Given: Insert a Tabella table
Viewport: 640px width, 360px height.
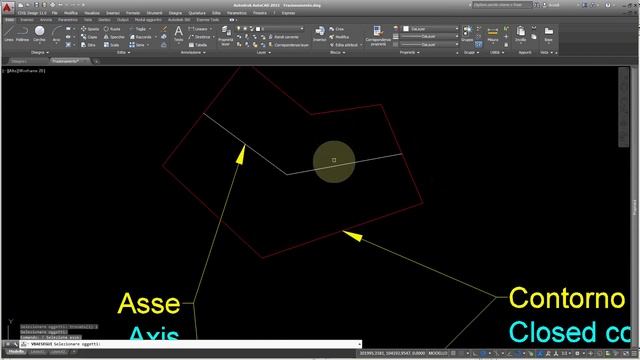Looking at the screenshot, I should click(x=198, y=44).
